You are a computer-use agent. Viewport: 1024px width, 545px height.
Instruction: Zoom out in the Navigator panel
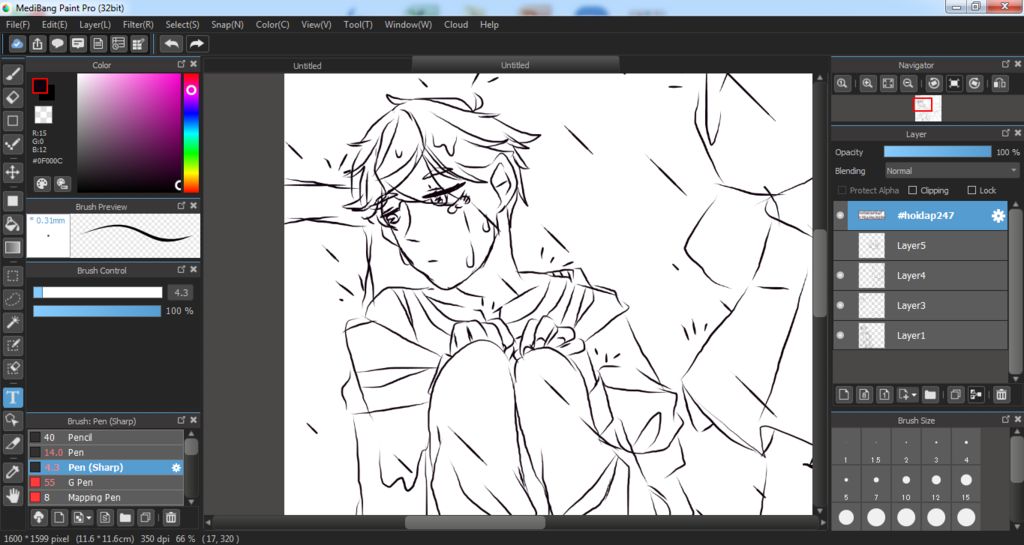tap(908, 84)
